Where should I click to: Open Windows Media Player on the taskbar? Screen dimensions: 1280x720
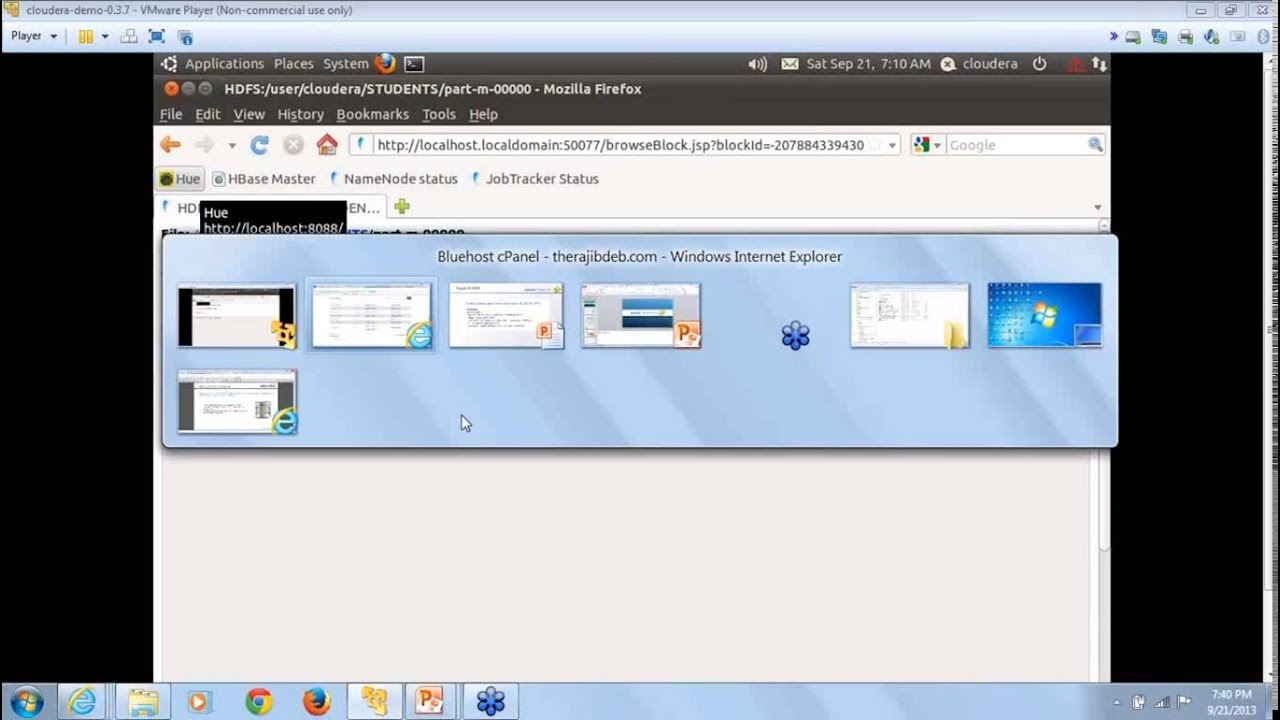click(198, 701)
